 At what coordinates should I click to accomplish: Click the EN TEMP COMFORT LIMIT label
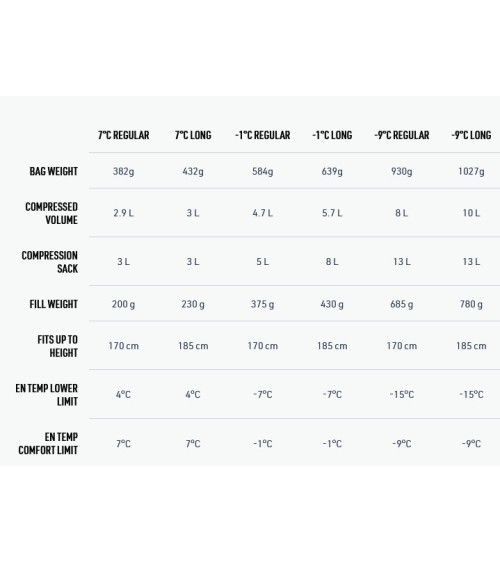(x=48, y=443)
